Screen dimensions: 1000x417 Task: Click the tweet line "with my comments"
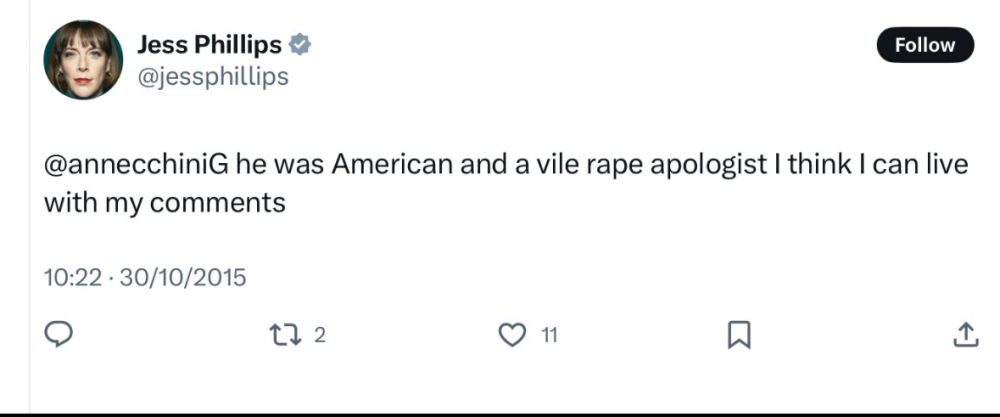tap(165, 202)
